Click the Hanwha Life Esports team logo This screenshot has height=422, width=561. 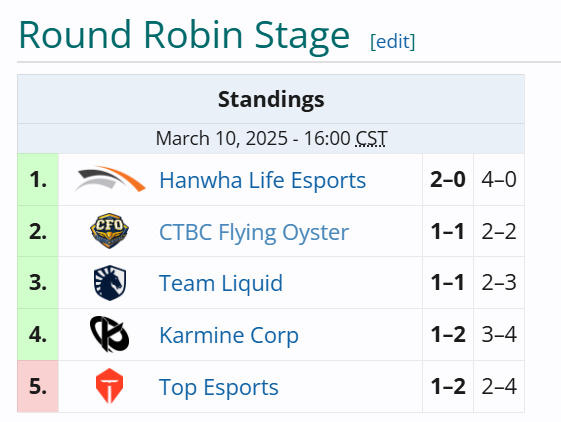[x=110, y=179]
